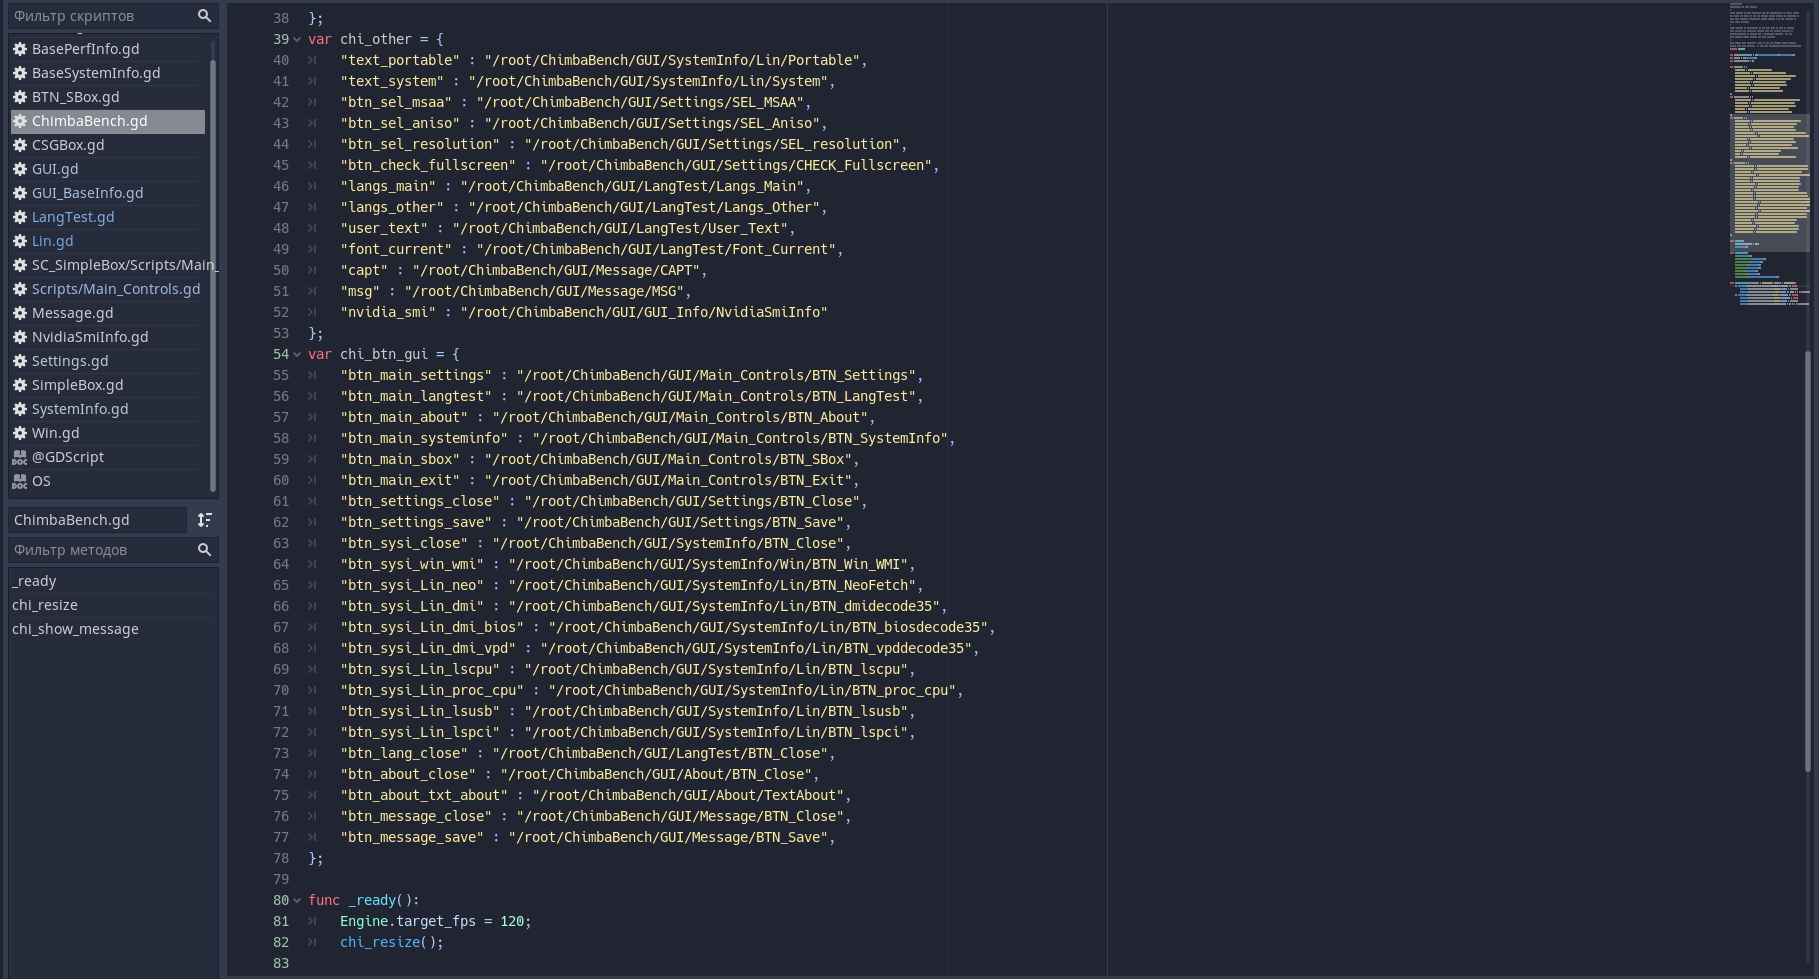Click the gear icon beside GUI.gd

point(20,169)
